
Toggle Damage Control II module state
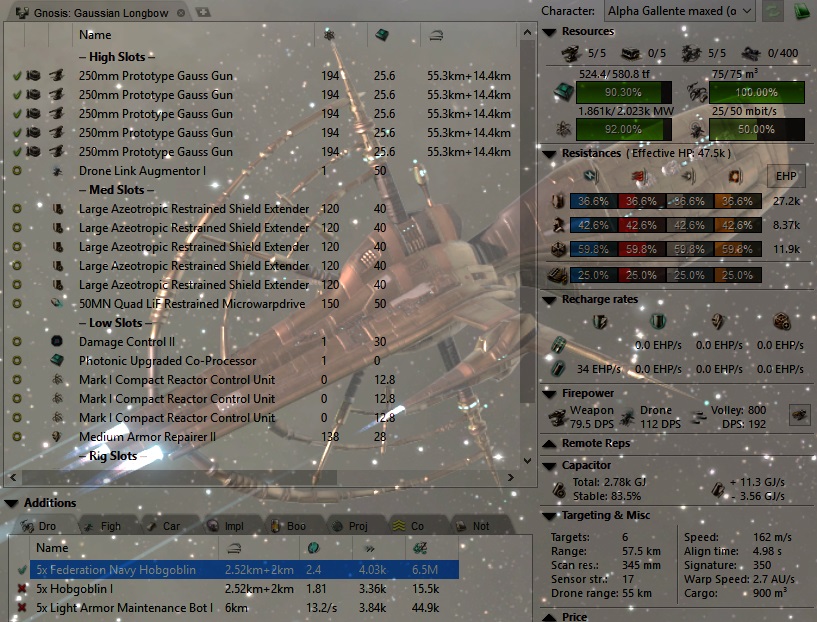(17, 342)
